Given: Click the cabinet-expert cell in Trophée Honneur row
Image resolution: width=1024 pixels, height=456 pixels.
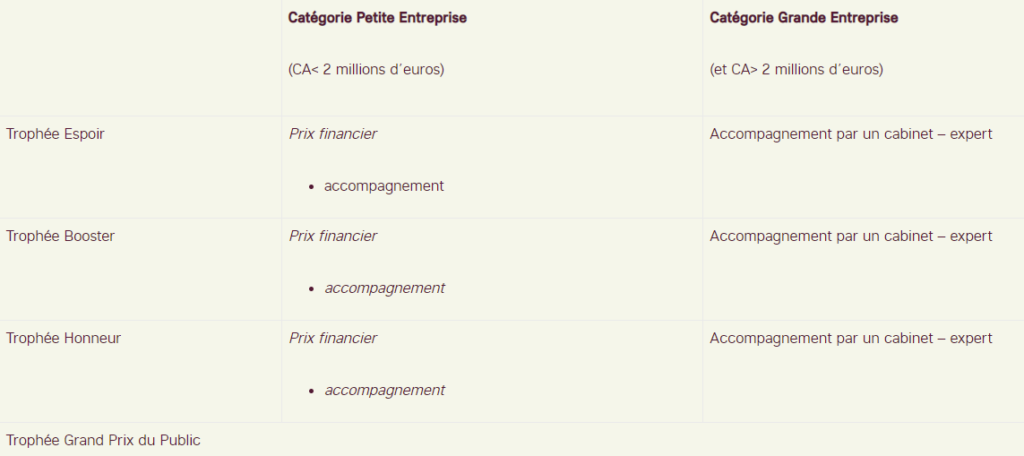Looking at the screenshot, I should coord(851,338).
